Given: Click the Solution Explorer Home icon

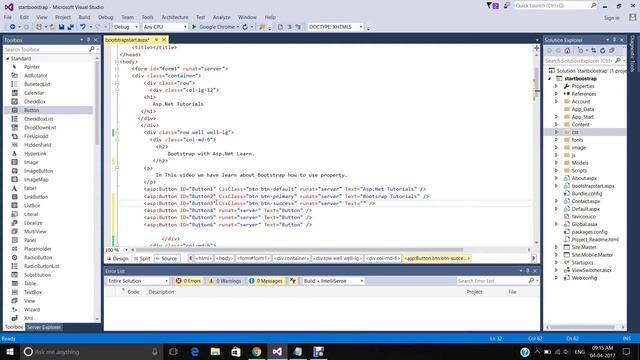Looking at the screenshot, I should (567, 51).
